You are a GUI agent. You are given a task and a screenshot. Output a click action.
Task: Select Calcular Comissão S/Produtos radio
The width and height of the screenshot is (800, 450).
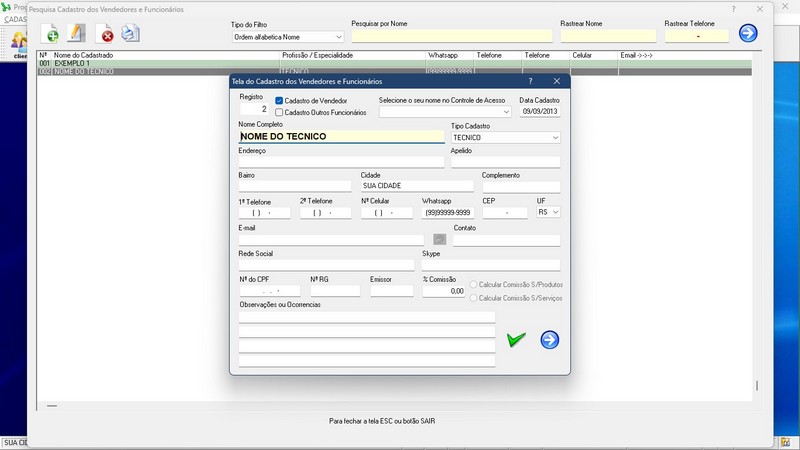click(x=473, y=285)
